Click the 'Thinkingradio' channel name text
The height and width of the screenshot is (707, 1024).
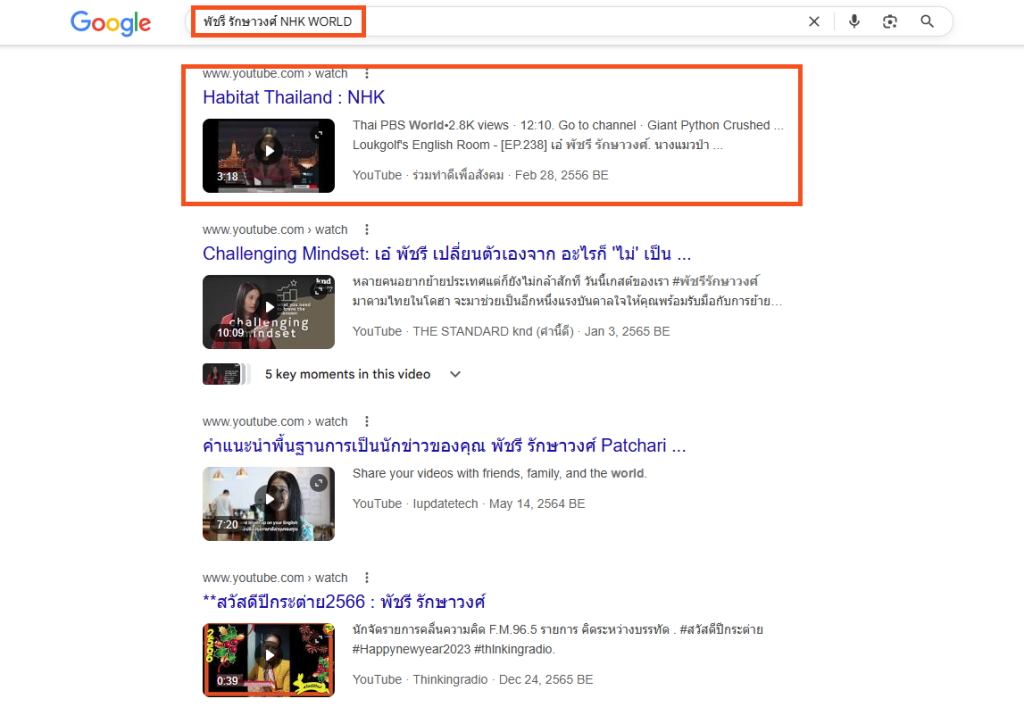click(450, 680)
